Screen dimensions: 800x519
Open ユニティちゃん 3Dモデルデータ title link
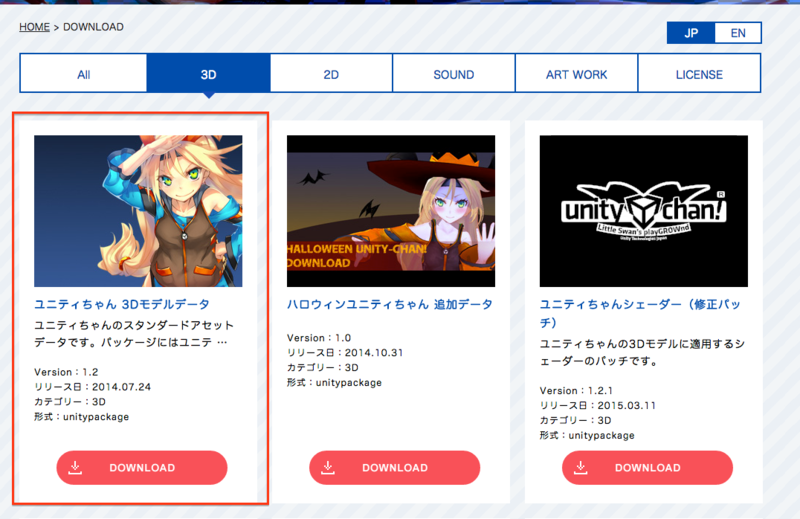pyautogui.click(x=122, y=304)
